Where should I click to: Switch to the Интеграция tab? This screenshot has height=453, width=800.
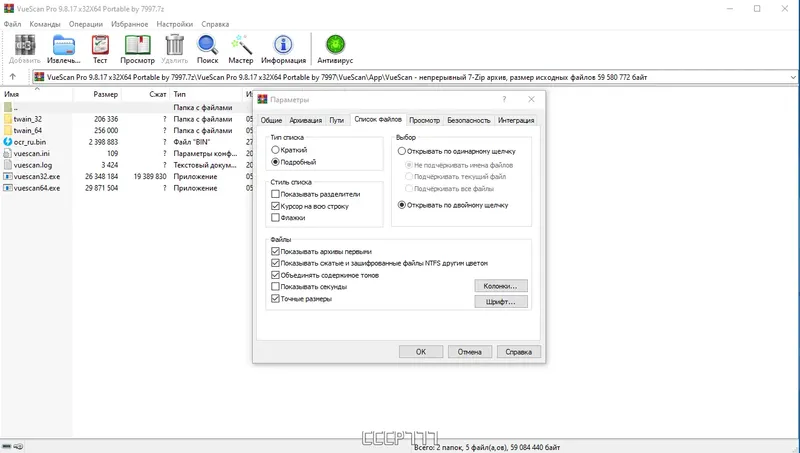point(516,120)
